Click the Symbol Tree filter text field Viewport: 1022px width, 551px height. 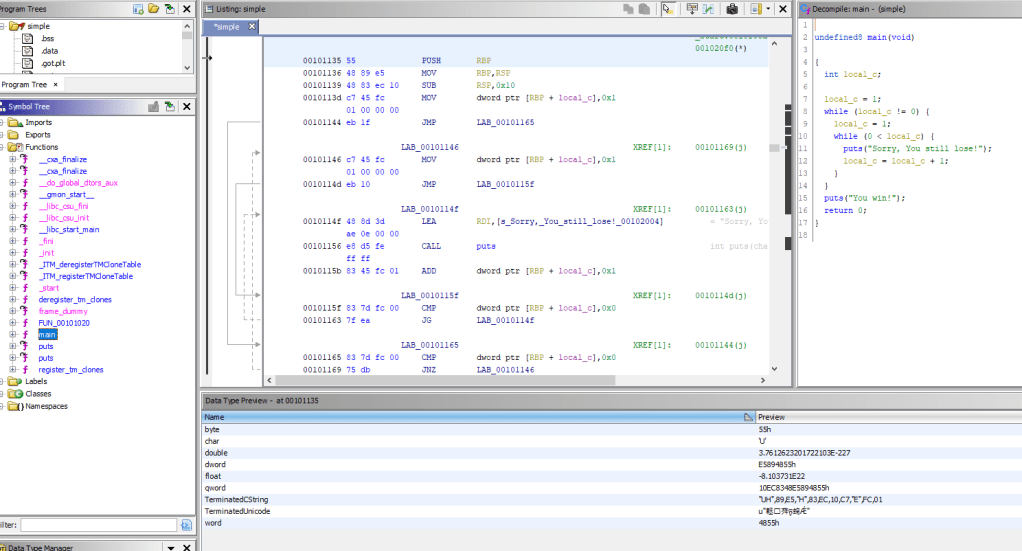point(98,525)
